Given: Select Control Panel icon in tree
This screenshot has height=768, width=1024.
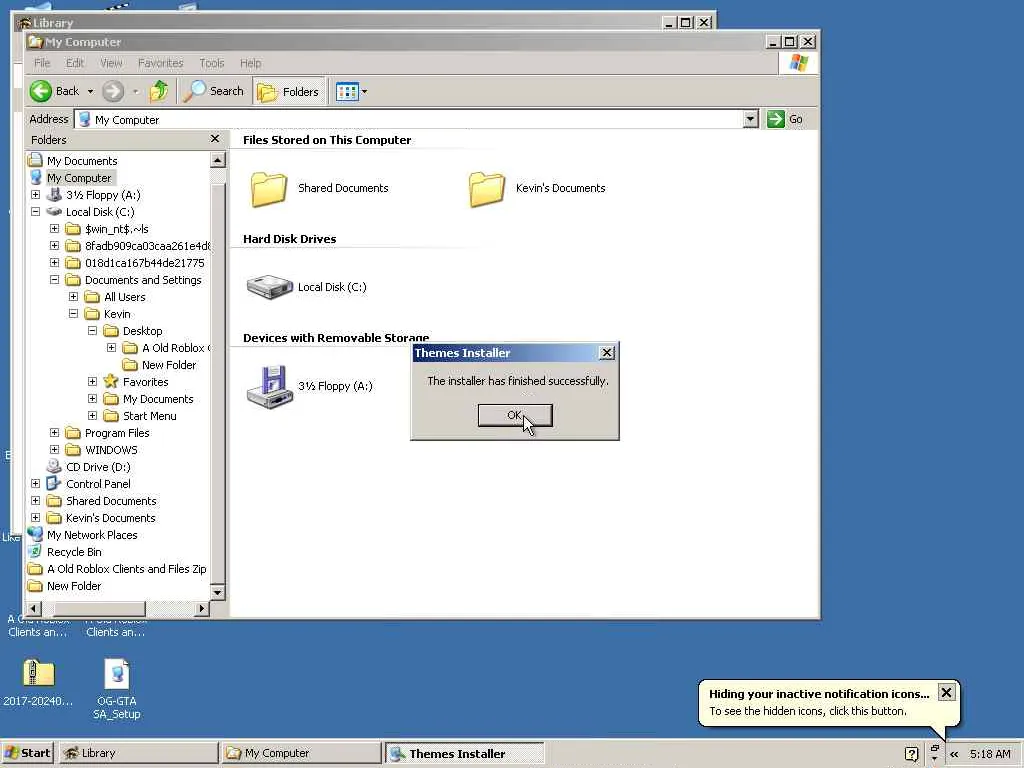Looking at the screenshot, I should [x=54, y=483].
